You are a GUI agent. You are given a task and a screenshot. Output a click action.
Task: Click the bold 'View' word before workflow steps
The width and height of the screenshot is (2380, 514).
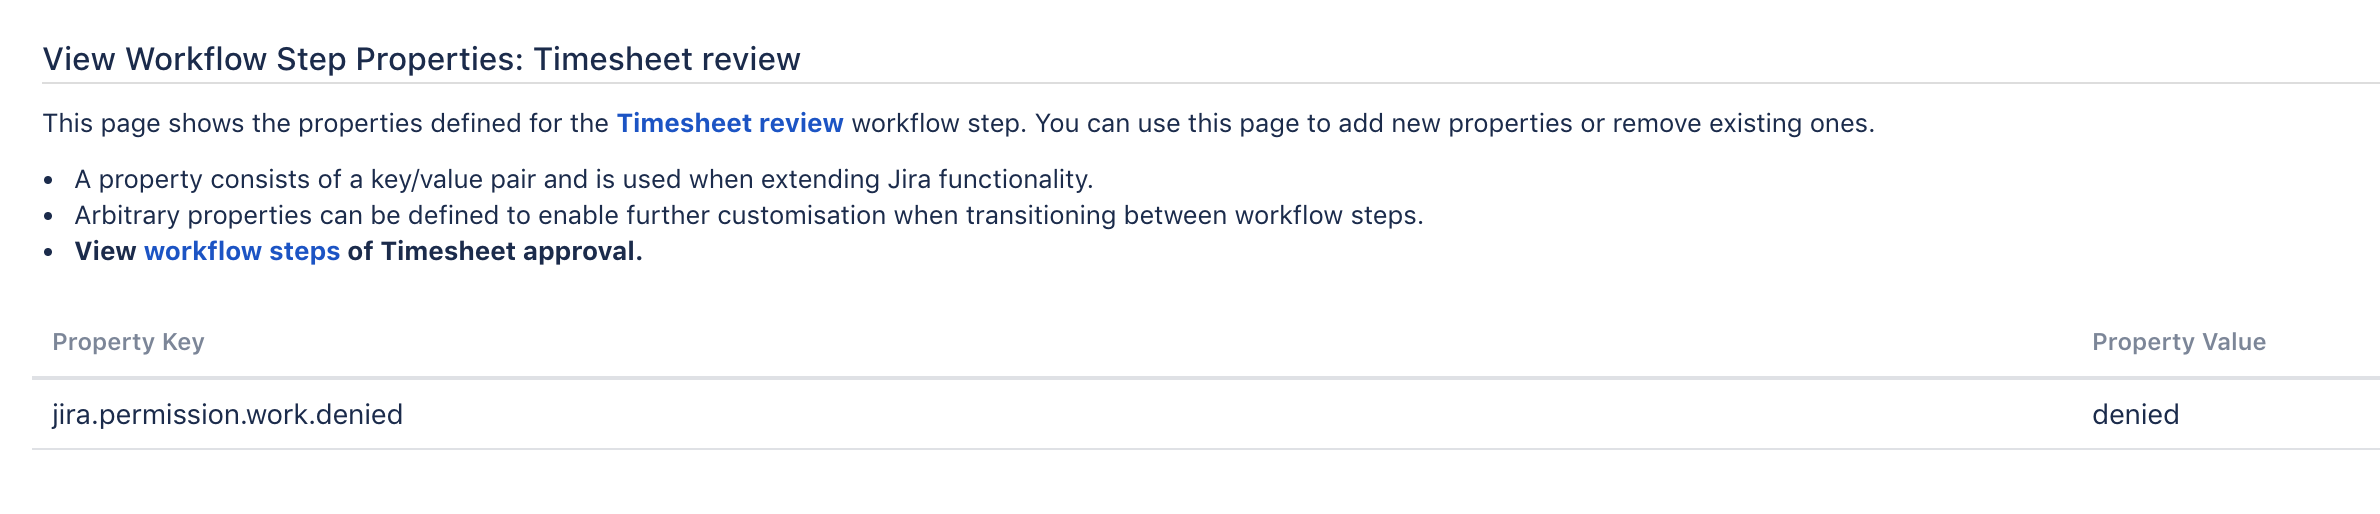[x=105, y=251]
